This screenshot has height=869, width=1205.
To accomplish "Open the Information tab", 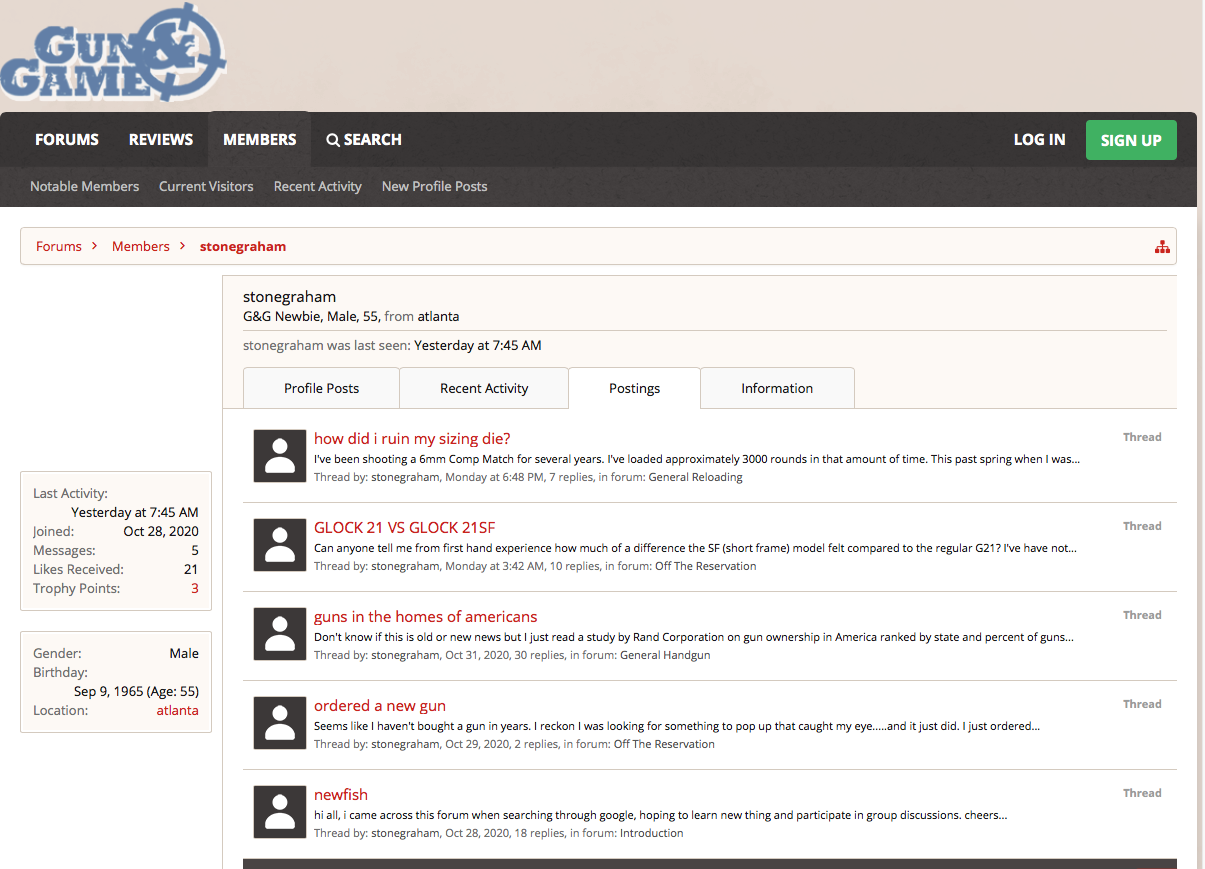I will click(776, 388).
